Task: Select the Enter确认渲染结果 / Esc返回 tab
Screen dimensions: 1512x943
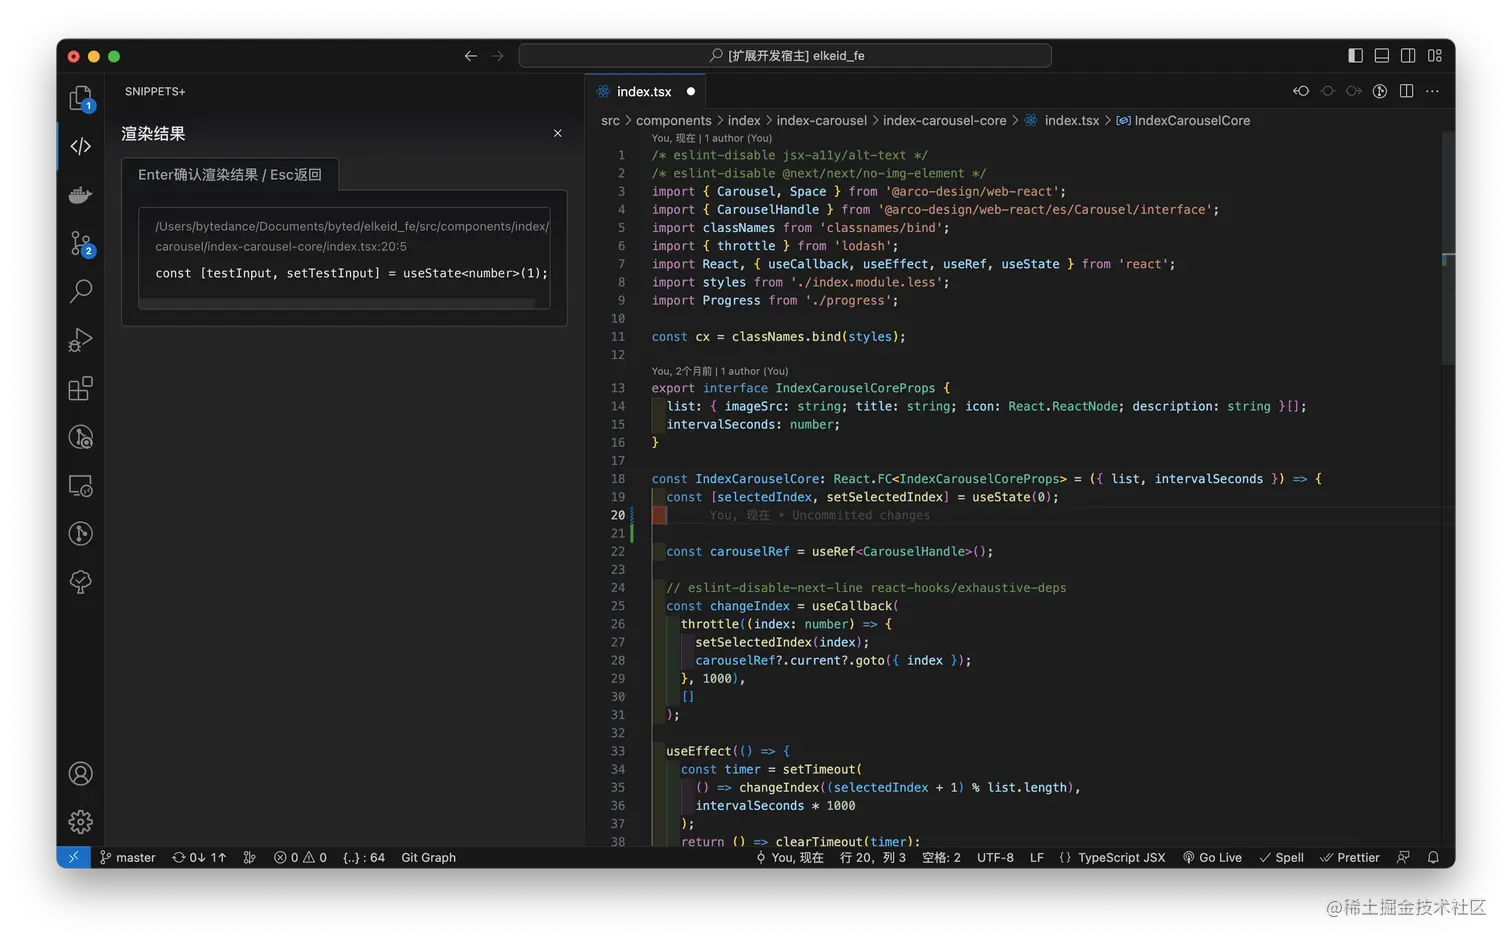Action: tap(230, 174)
